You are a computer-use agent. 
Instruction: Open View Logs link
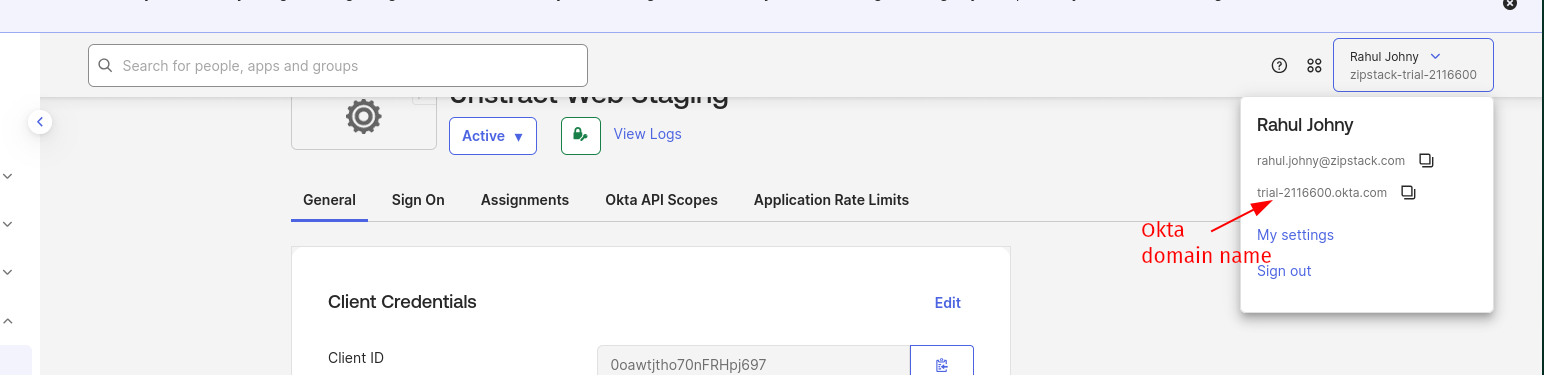pyautogui.click(x=647, y=134)
